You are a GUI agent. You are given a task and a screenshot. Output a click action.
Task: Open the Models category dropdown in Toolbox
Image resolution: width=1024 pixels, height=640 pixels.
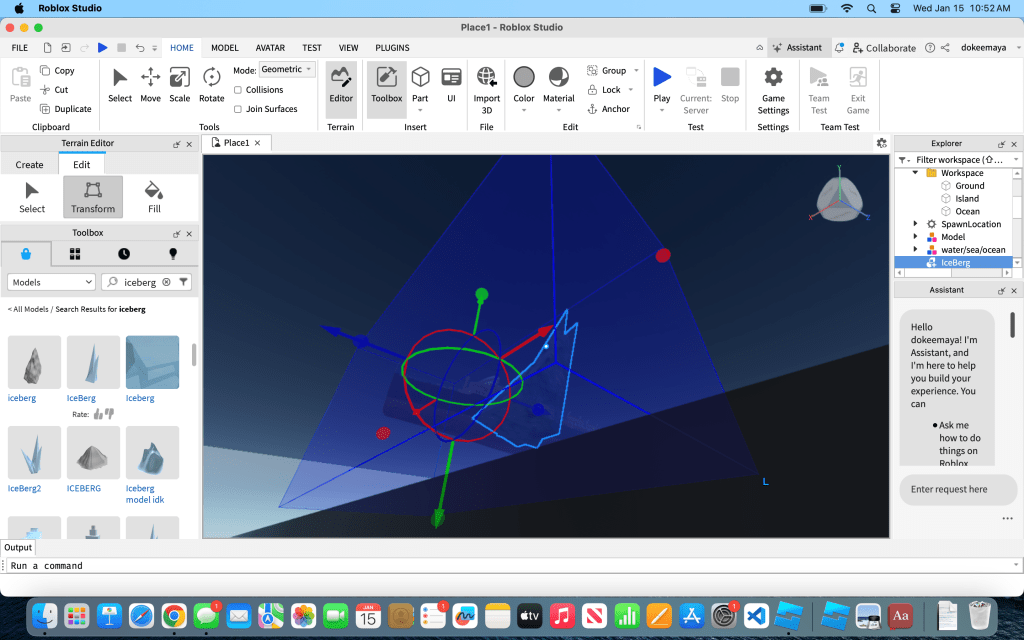[51, 282]
